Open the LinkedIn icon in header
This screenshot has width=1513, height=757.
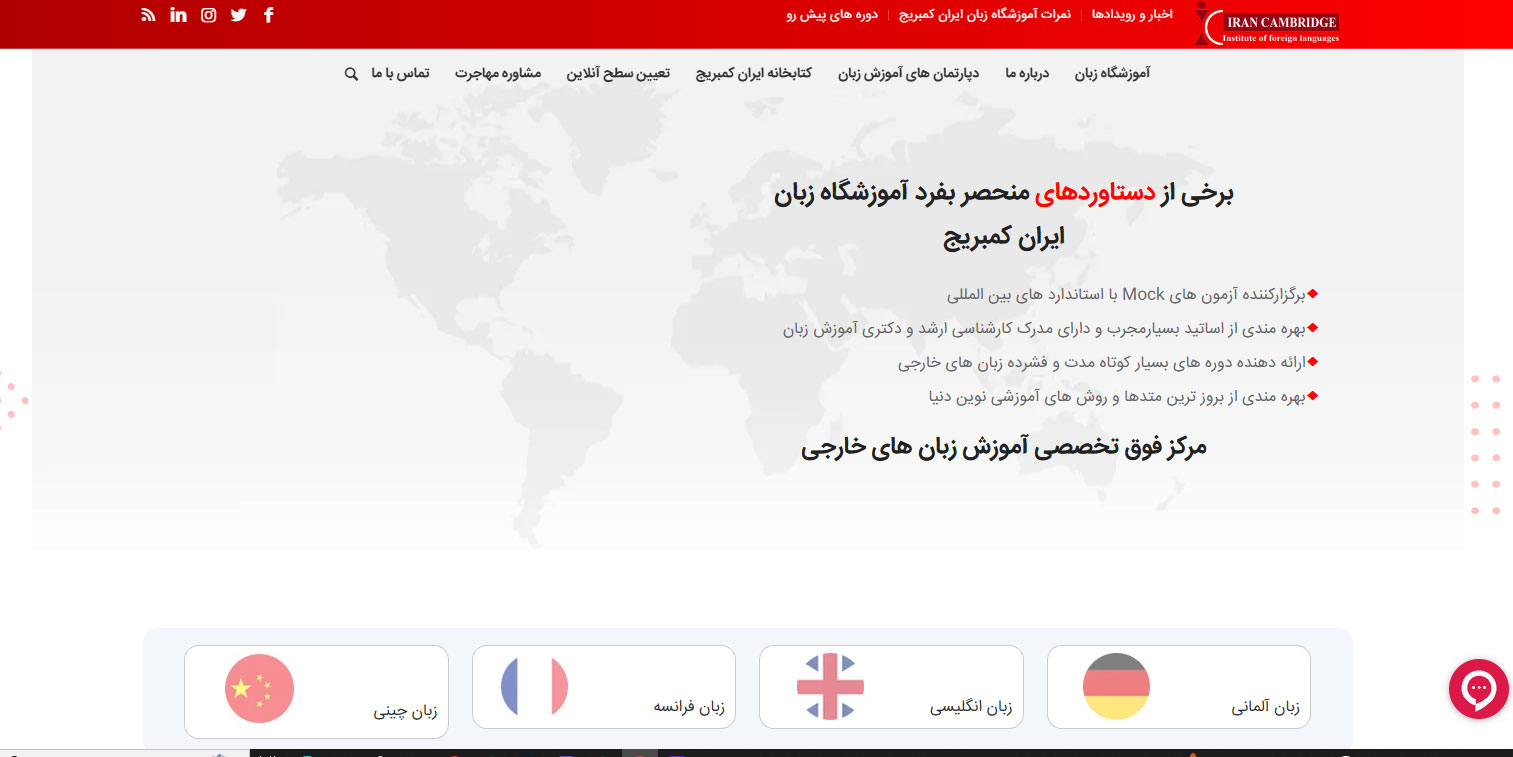pyautogui.click(x=178, y=15)
